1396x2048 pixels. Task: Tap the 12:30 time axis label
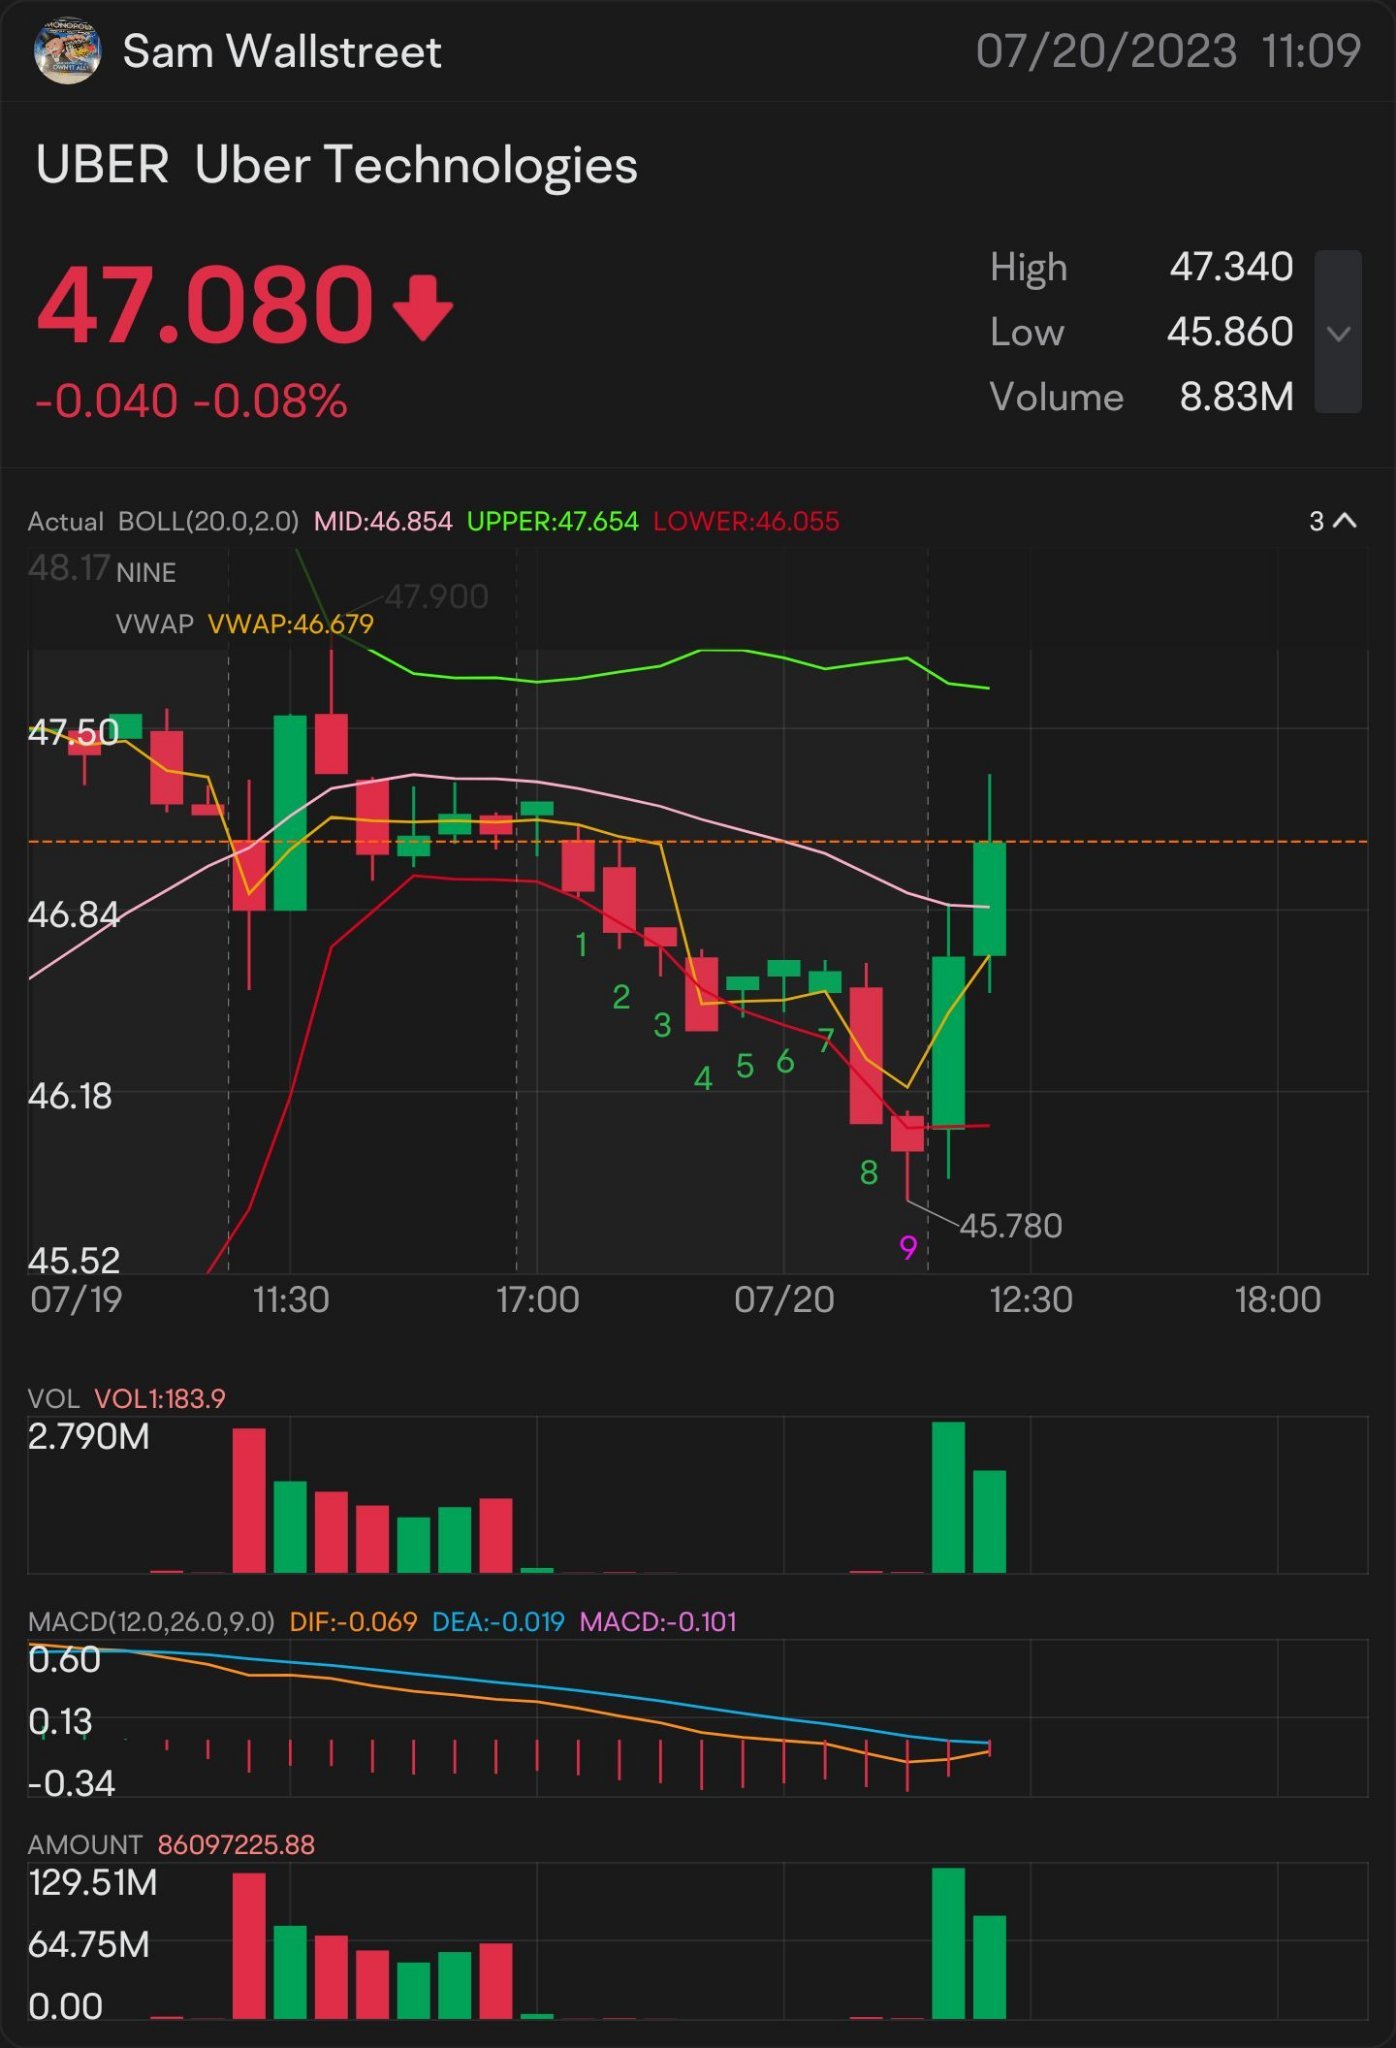click(x=1031, y=1300)
